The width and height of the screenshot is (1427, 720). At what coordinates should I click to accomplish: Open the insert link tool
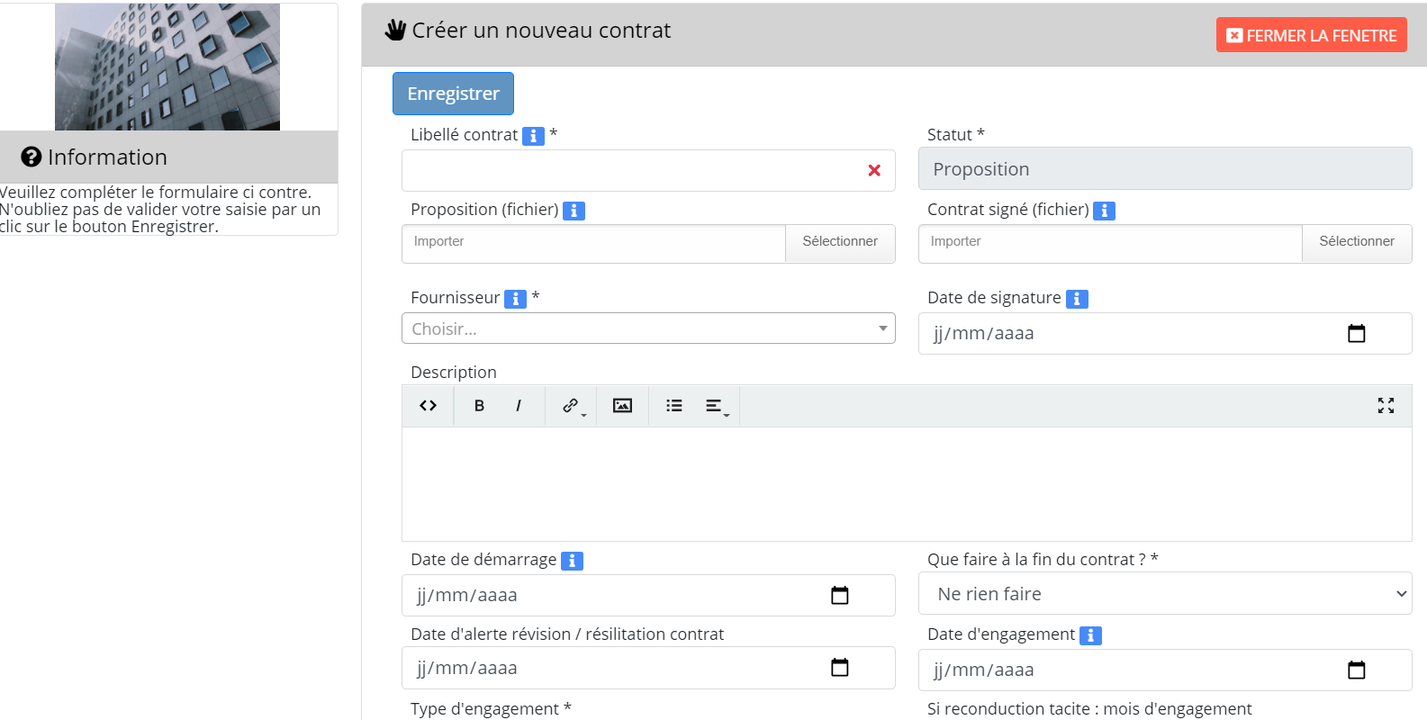pos(566,405)
